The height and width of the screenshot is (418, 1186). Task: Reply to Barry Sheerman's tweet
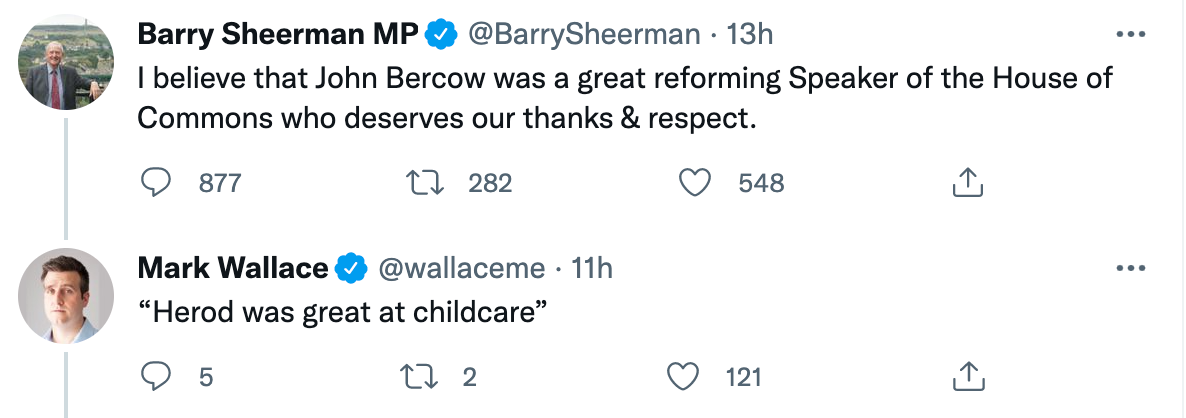(154, 182)
